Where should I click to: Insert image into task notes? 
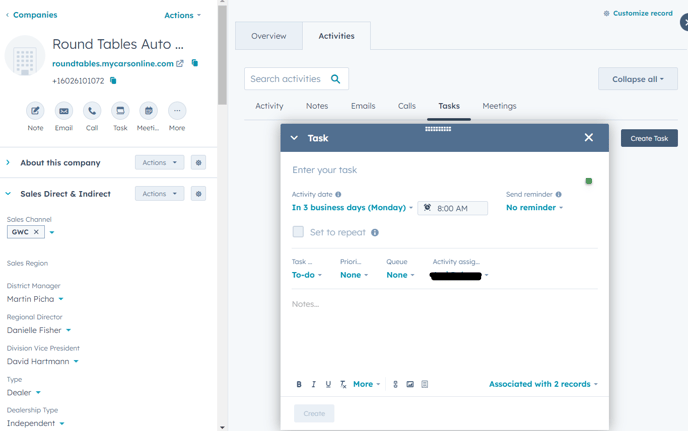[x=410, y=384]
